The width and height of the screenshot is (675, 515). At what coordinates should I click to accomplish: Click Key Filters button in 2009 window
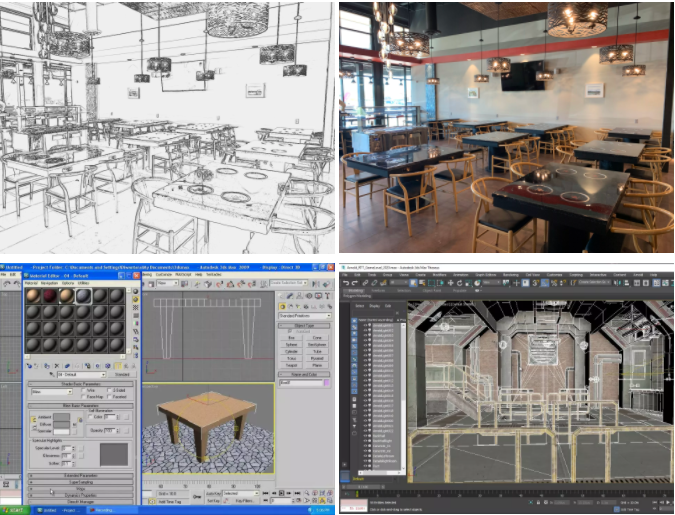(x=244, y=501)
